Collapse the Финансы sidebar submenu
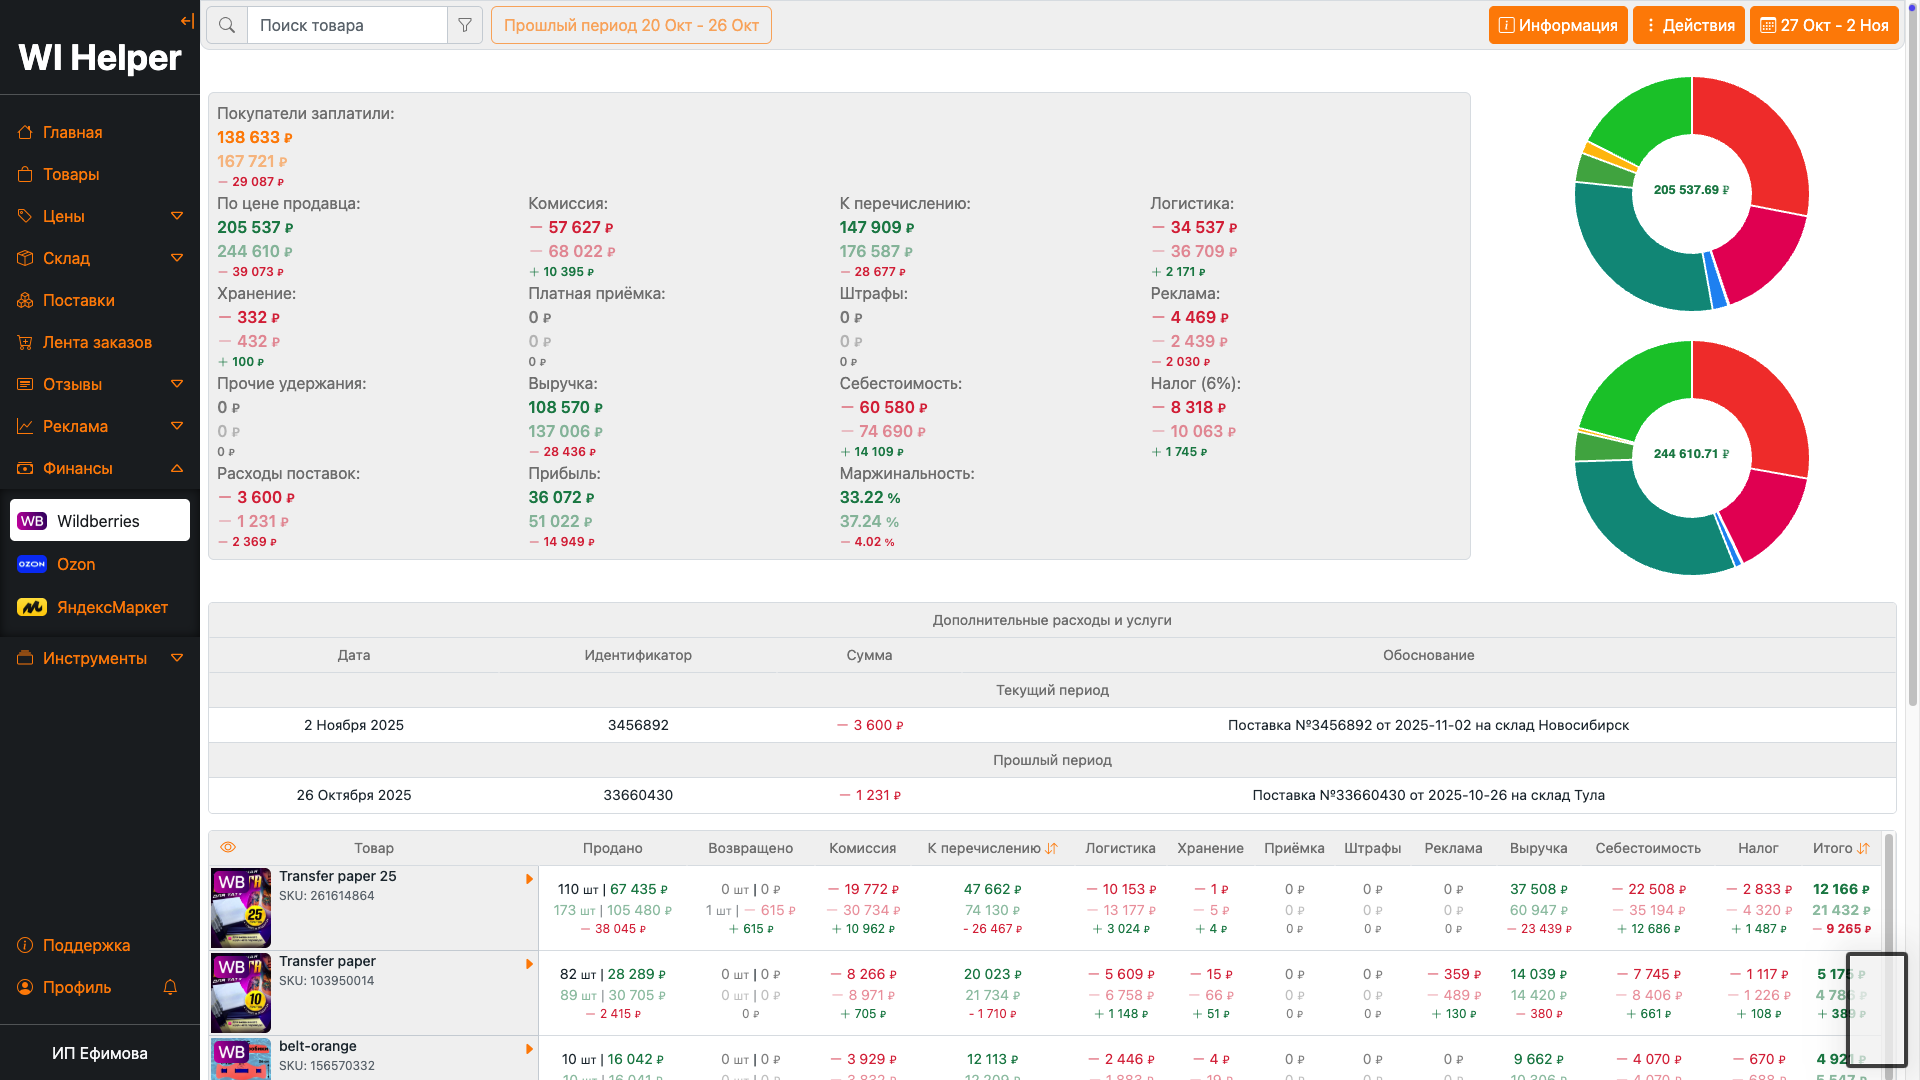The width and height of the screenshot is (1920, 1080). 177,468
